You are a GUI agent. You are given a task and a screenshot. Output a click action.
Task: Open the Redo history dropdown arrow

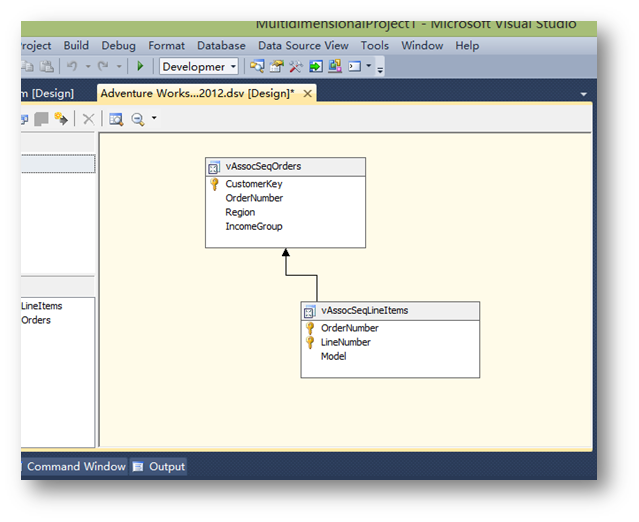pyautogui.click(x=119, y=66)
